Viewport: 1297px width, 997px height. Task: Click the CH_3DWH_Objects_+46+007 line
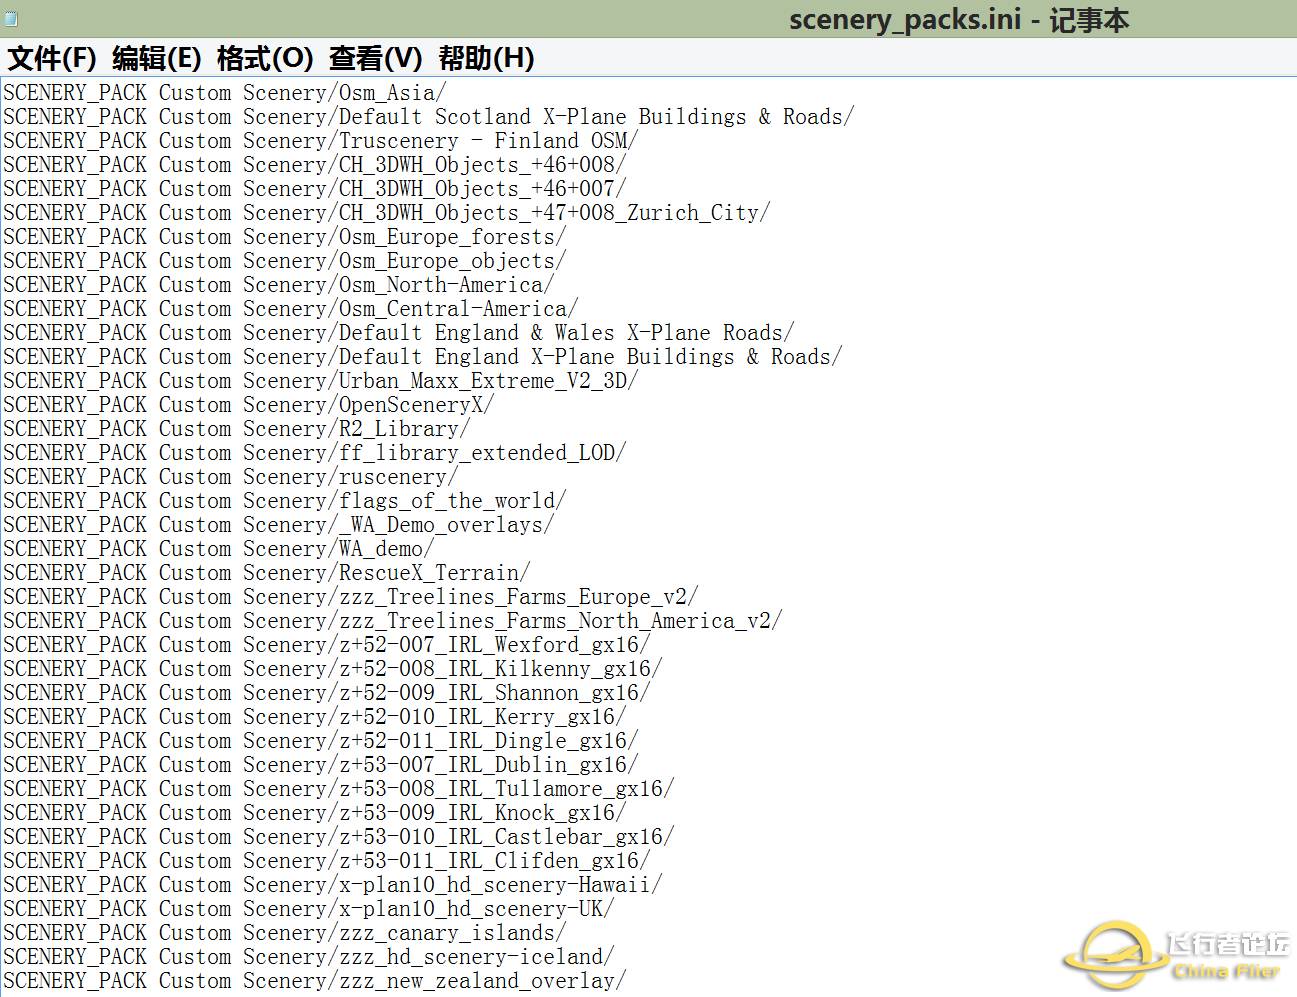pos(314,189)
